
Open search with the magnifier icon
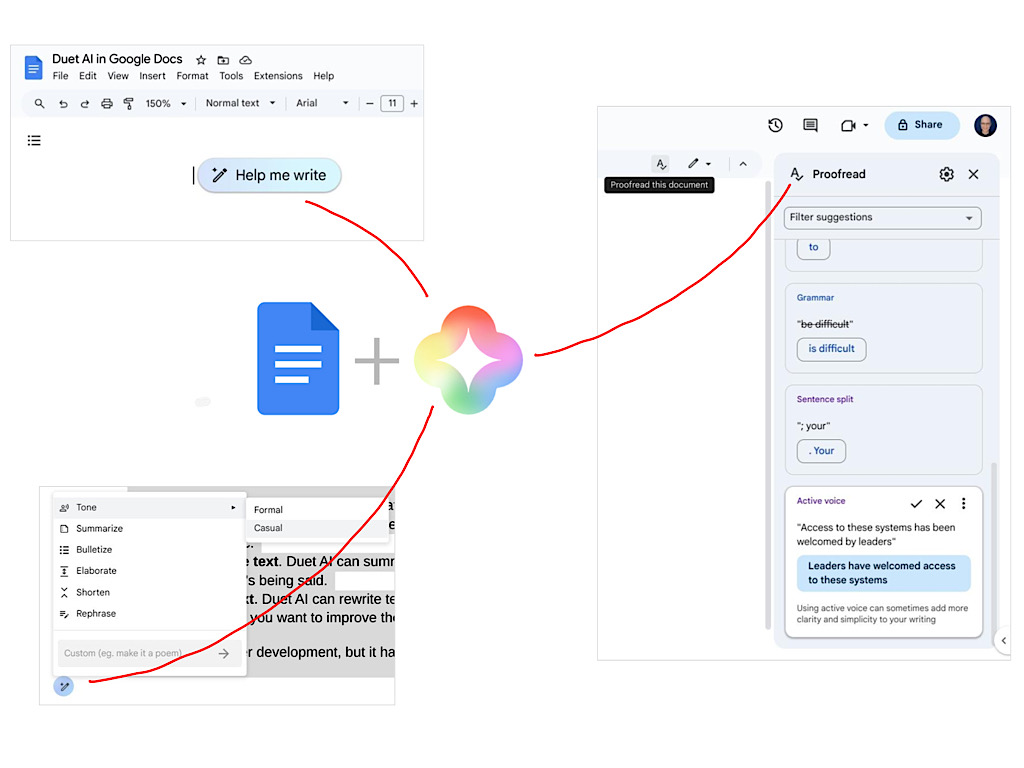tap(39, 103)
